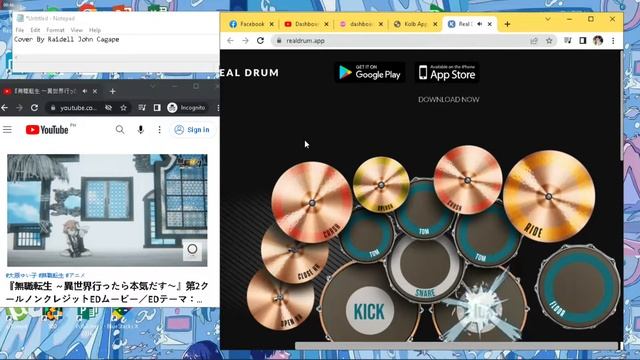640x360 pixels.
Task: Click the third-party cookies eye icon
Action: 108,108
